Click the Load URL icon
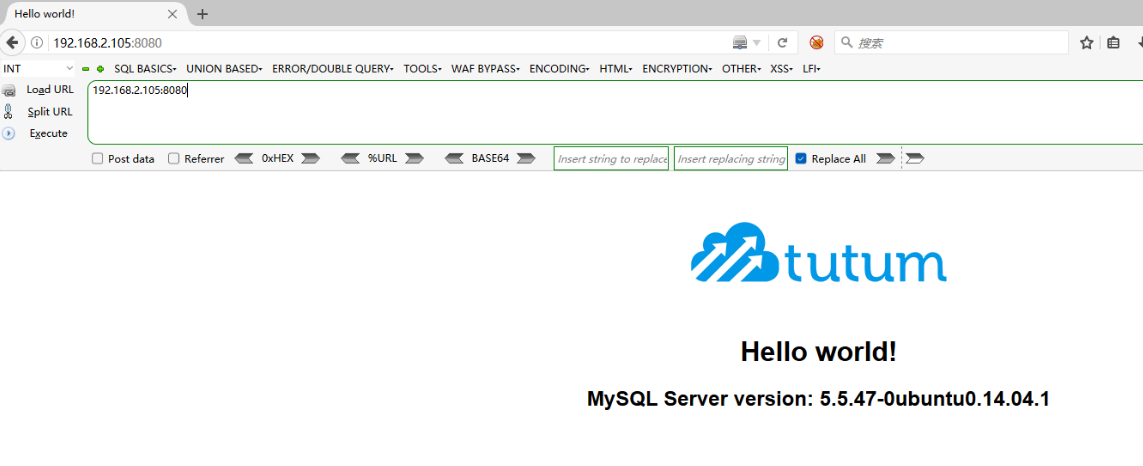The height and width of the screenshot is (466, 1143). 9,90
